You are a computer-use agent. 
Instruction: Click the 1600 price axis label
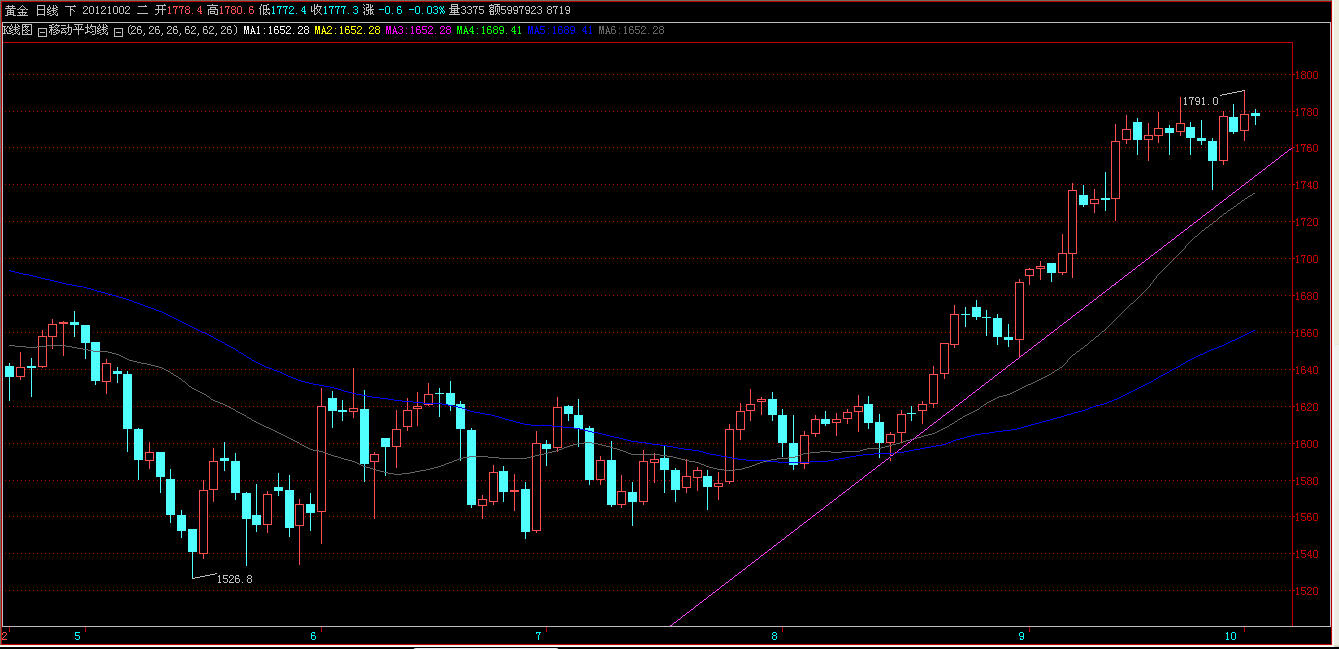[1307, 444]
